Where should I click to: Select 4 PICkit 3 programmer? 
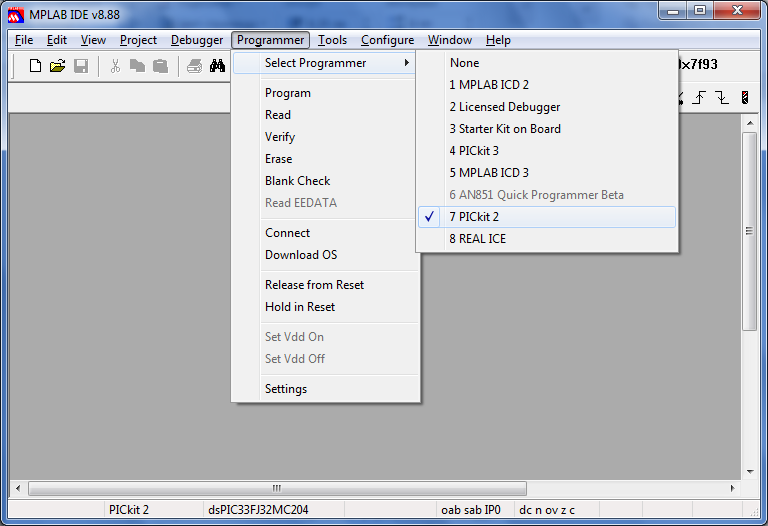547,151
